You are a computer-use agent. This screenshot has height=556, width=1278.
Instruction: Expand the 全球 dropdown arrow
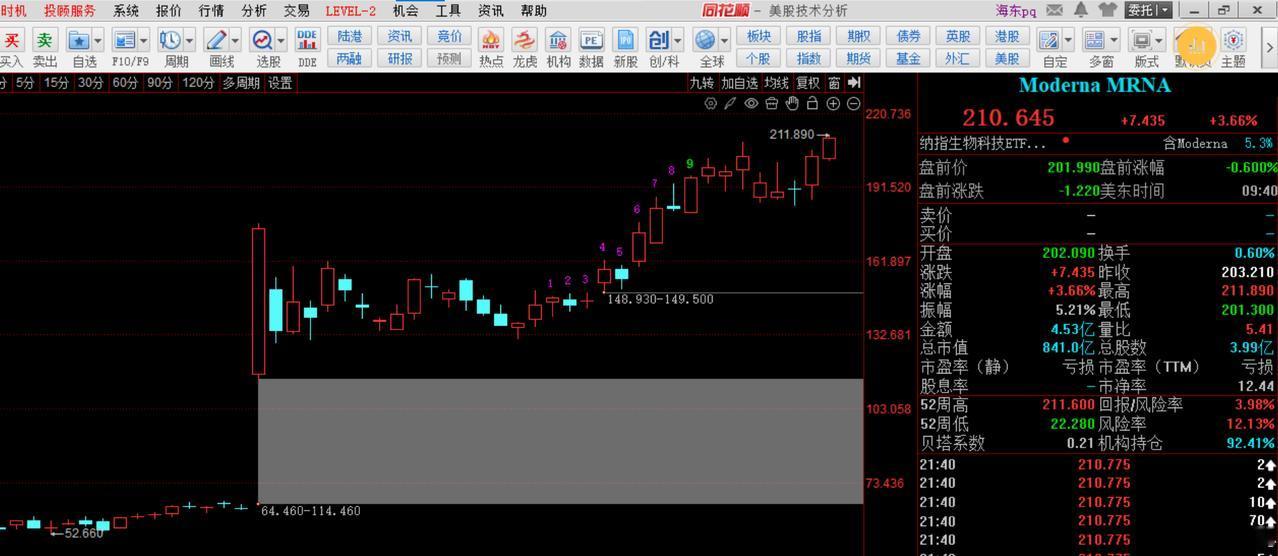(x=724, y=41)
